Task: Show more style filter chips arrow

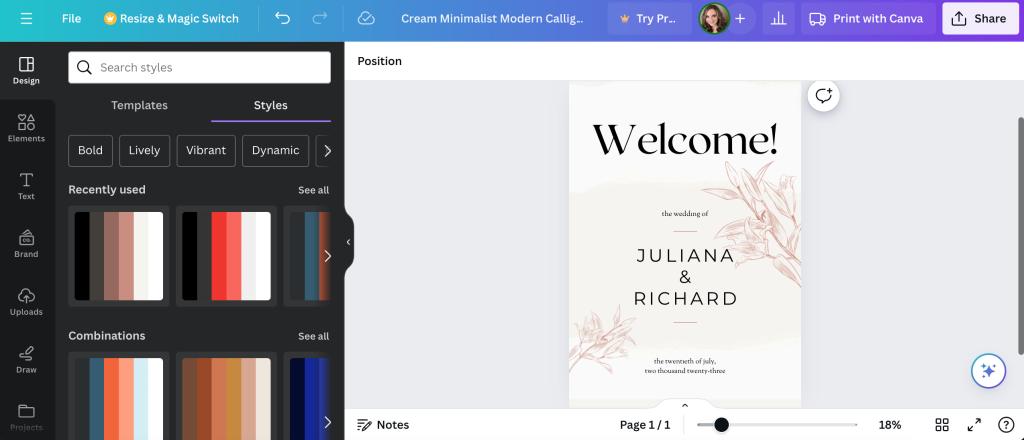Action: tap(327, 151)
